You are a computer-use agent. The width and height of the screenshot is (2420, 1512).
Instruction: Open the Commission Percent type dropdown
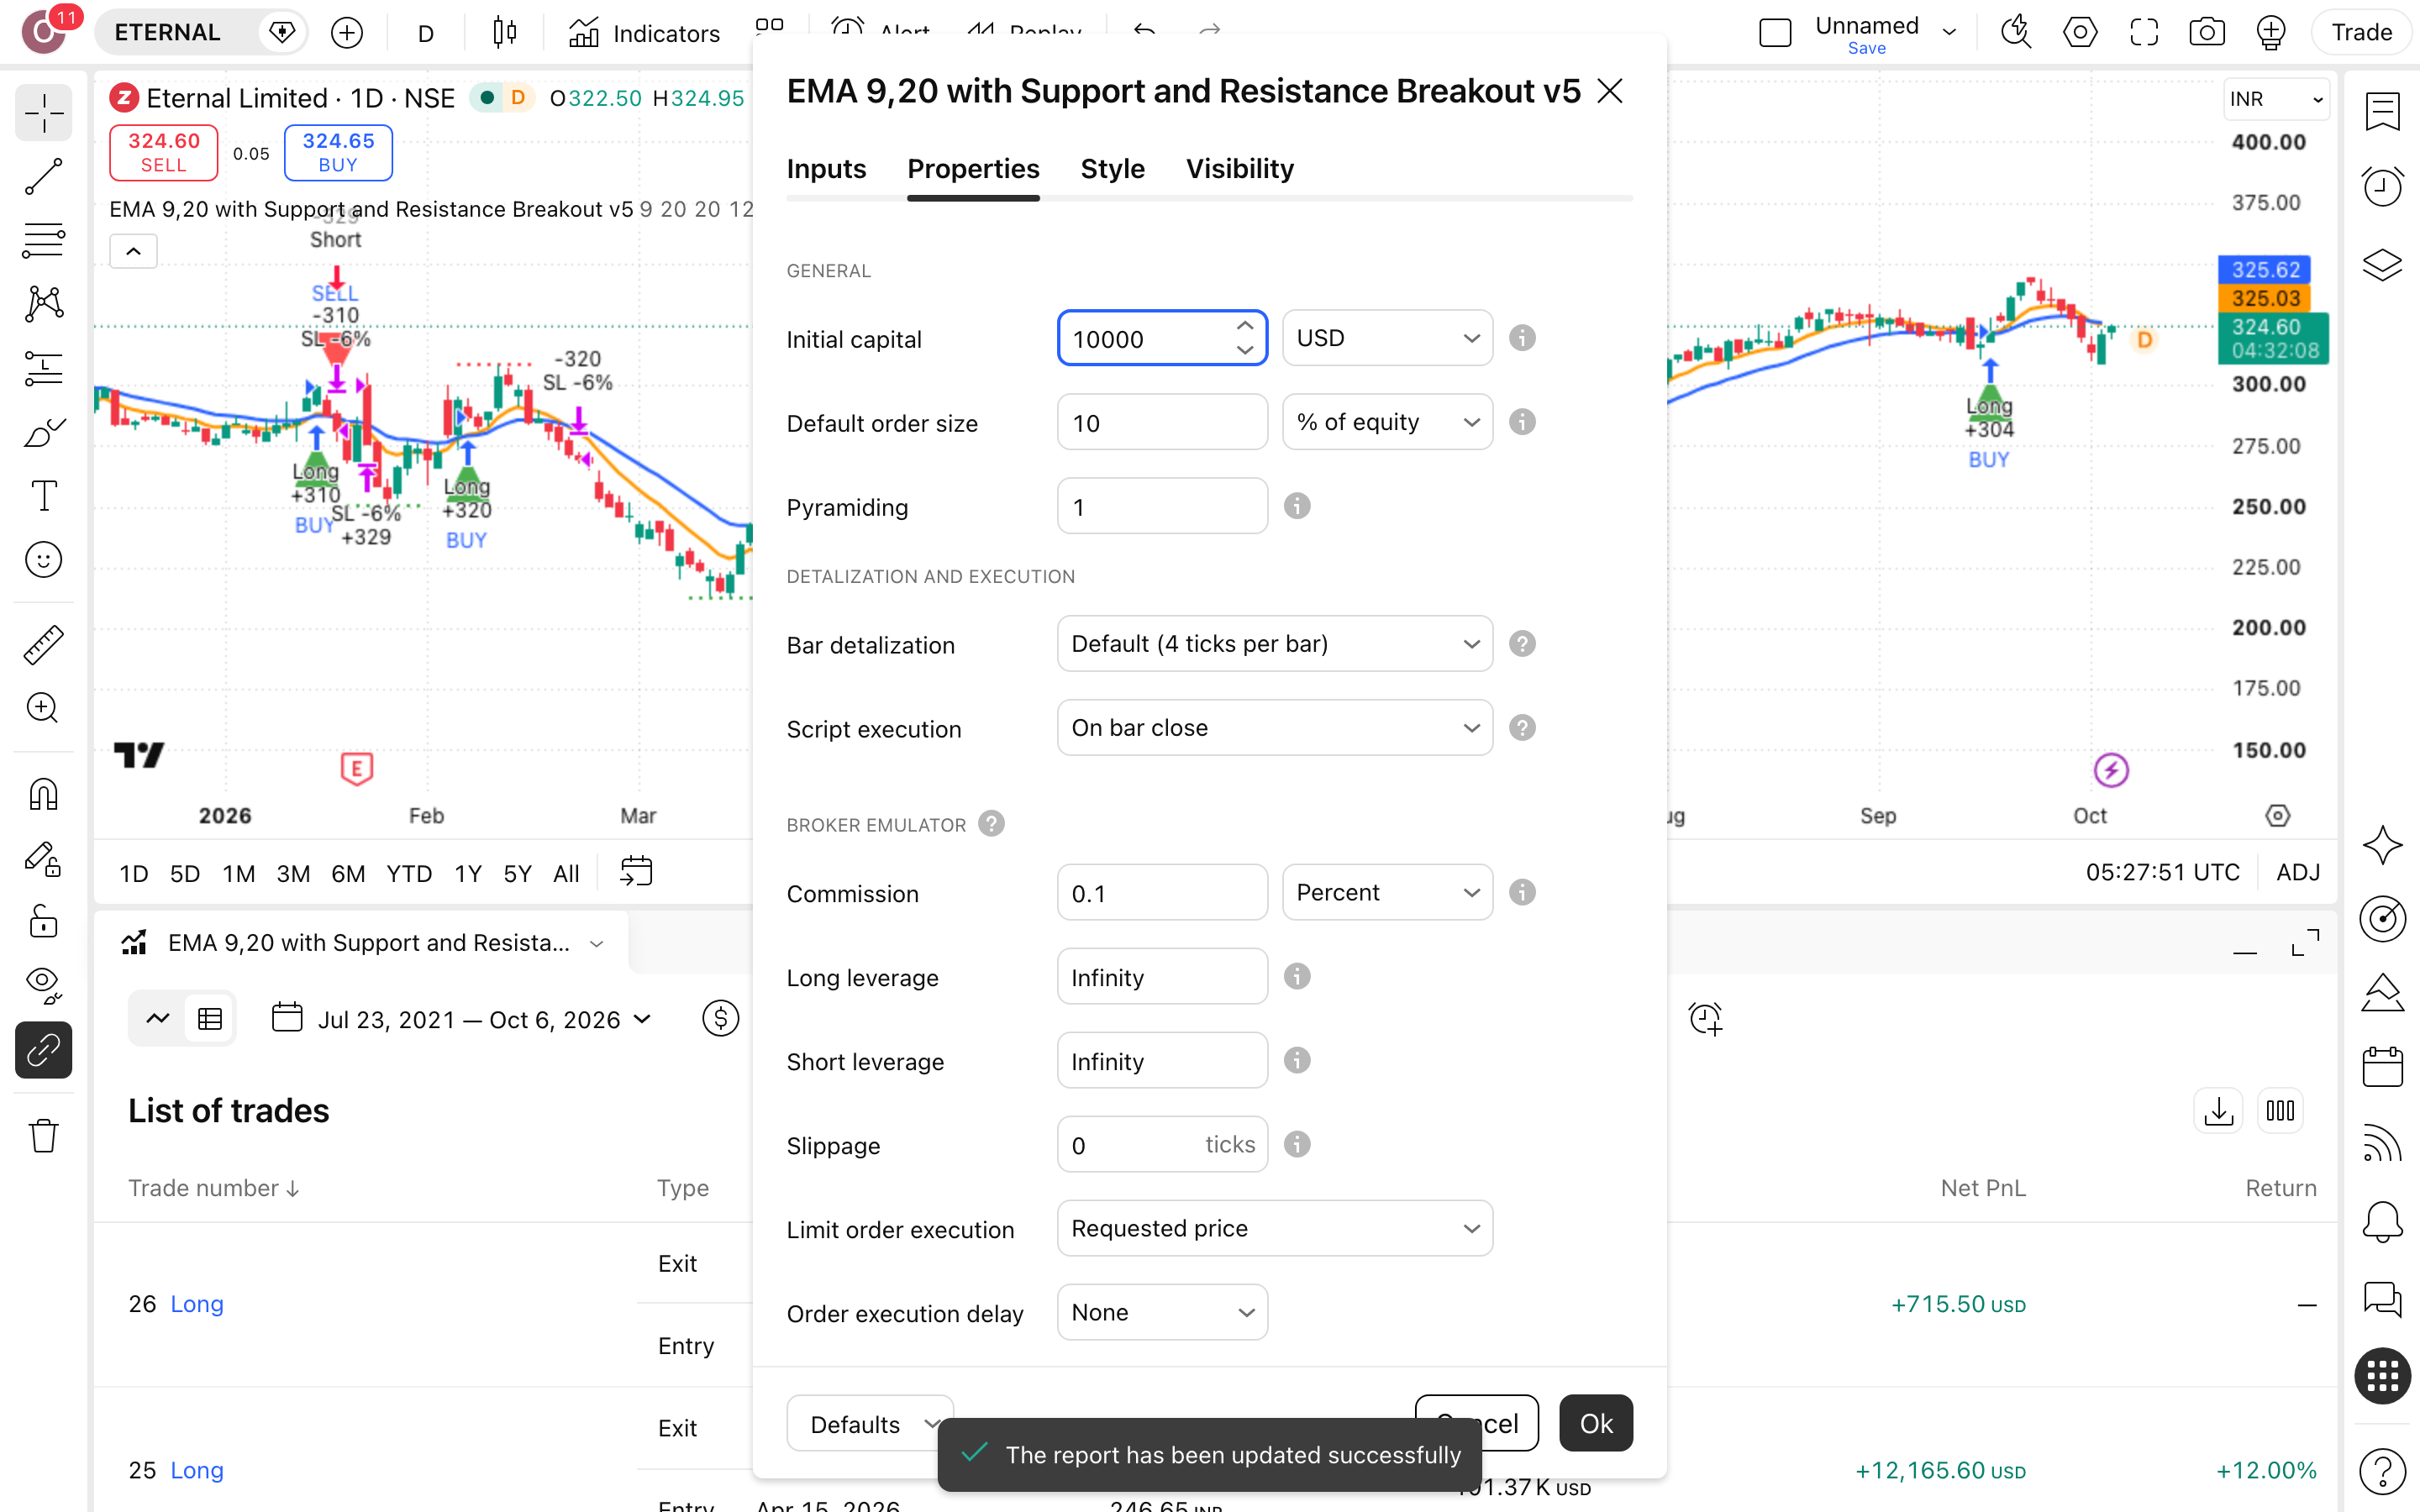pos(1387,892)
